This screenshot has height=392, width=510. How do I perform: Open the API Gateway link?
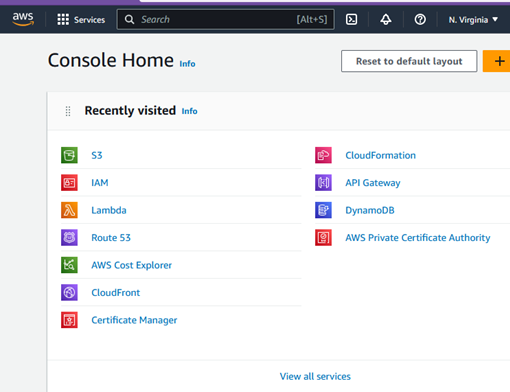373,183
